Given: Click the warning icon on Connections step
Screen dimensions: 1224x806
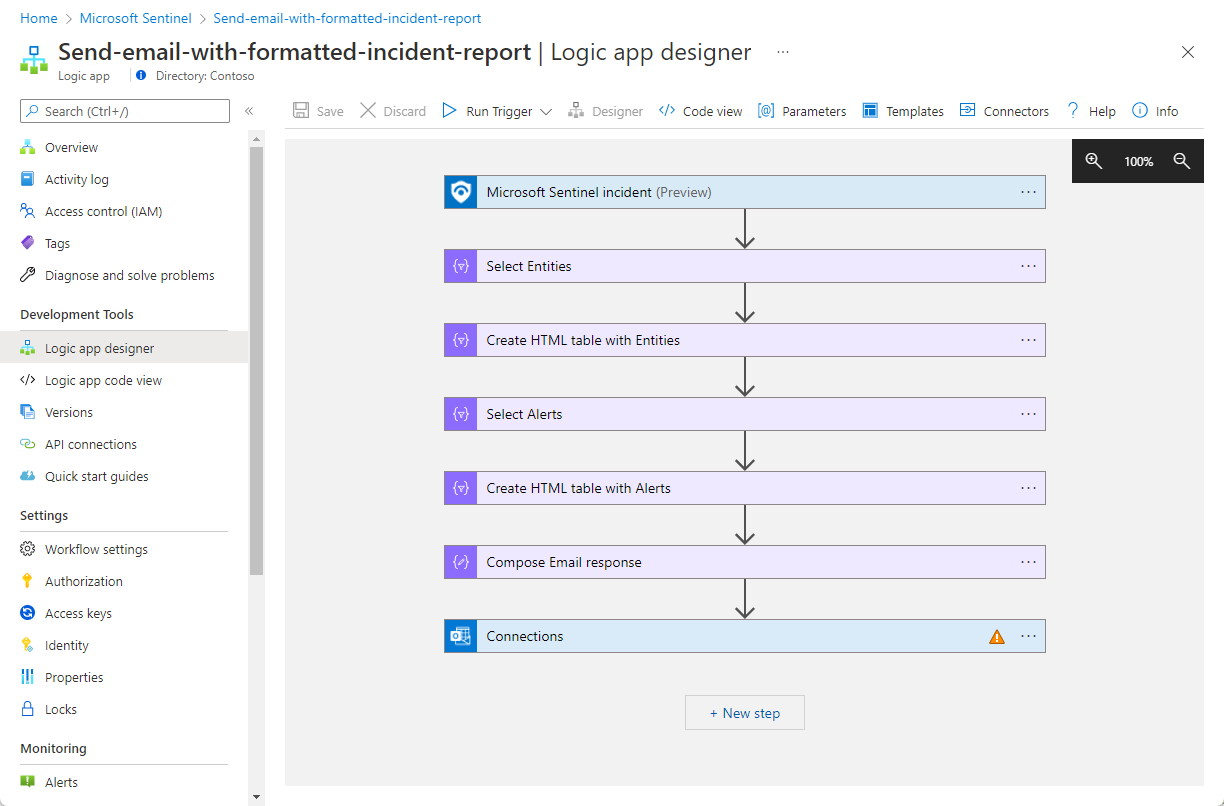Looking at the screenshot, I should (x=996, y=637).
